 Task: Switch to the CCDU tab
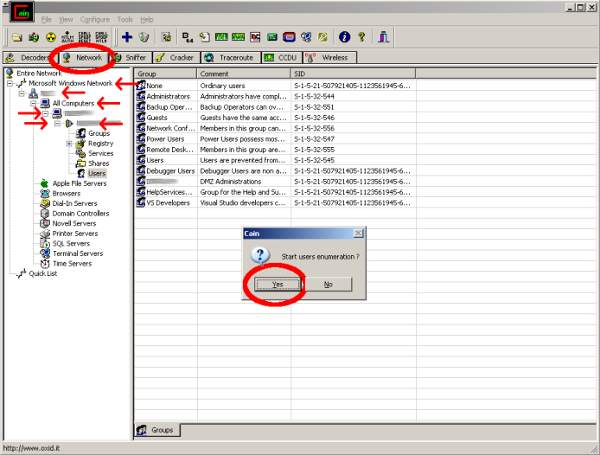tap(282, 58)
